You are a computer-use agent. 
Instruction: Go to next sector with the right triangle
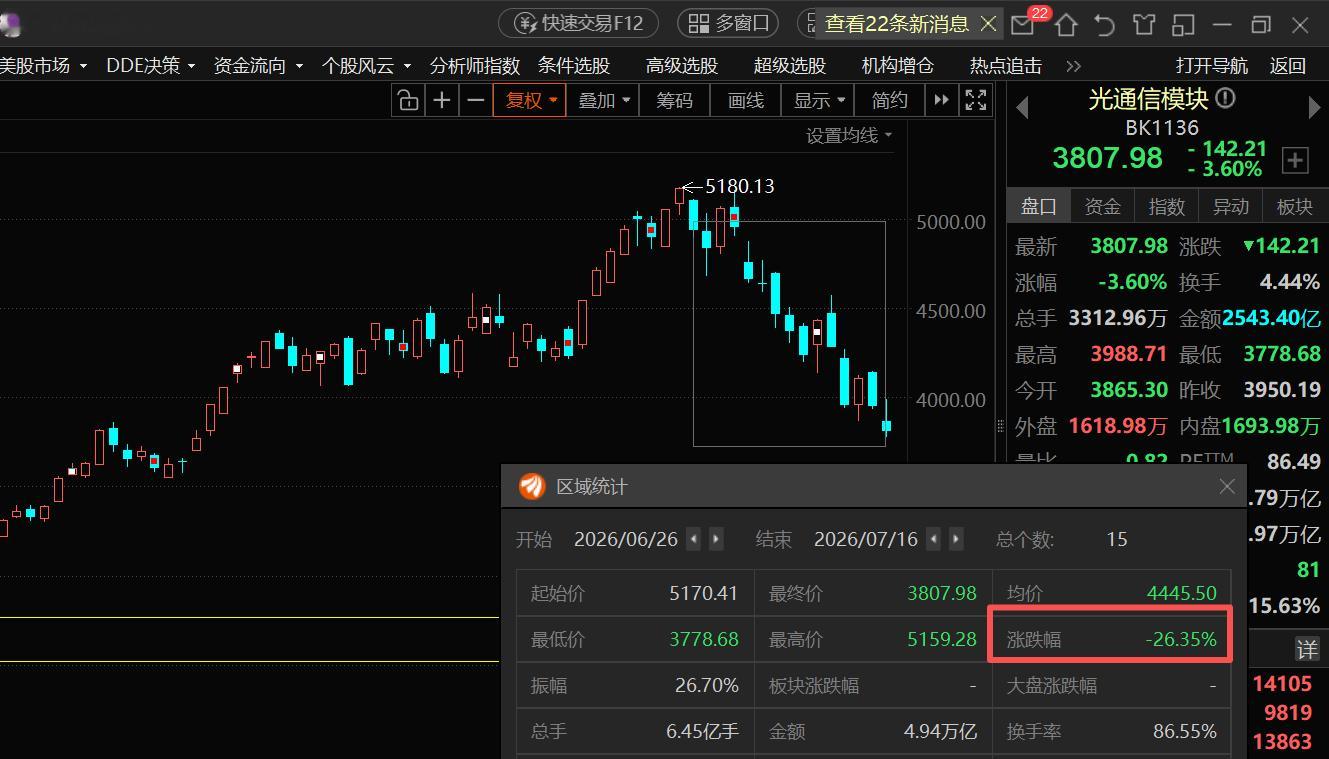pos(1314,107)
